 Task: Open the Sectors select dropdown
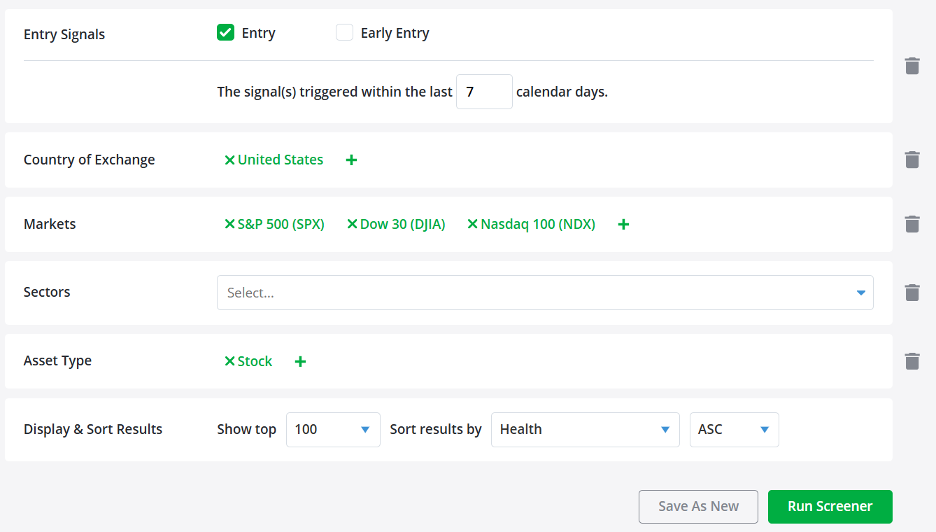click(x=545, y=293)
